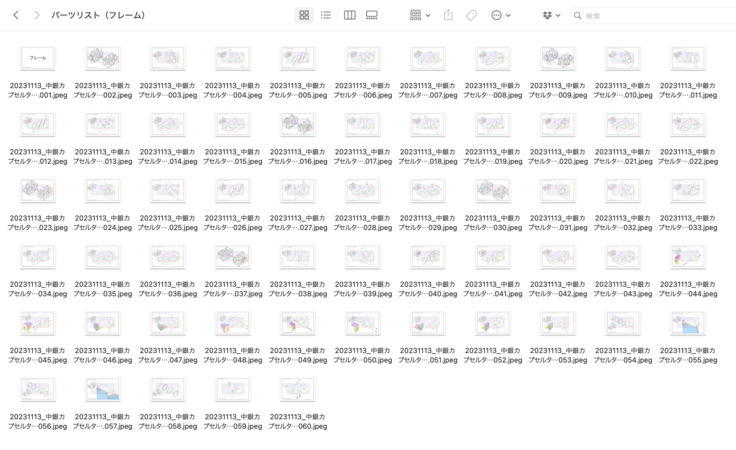Click the Edit Tags icon
This screenshot has width=736, height=450.
tap(471, 15)
